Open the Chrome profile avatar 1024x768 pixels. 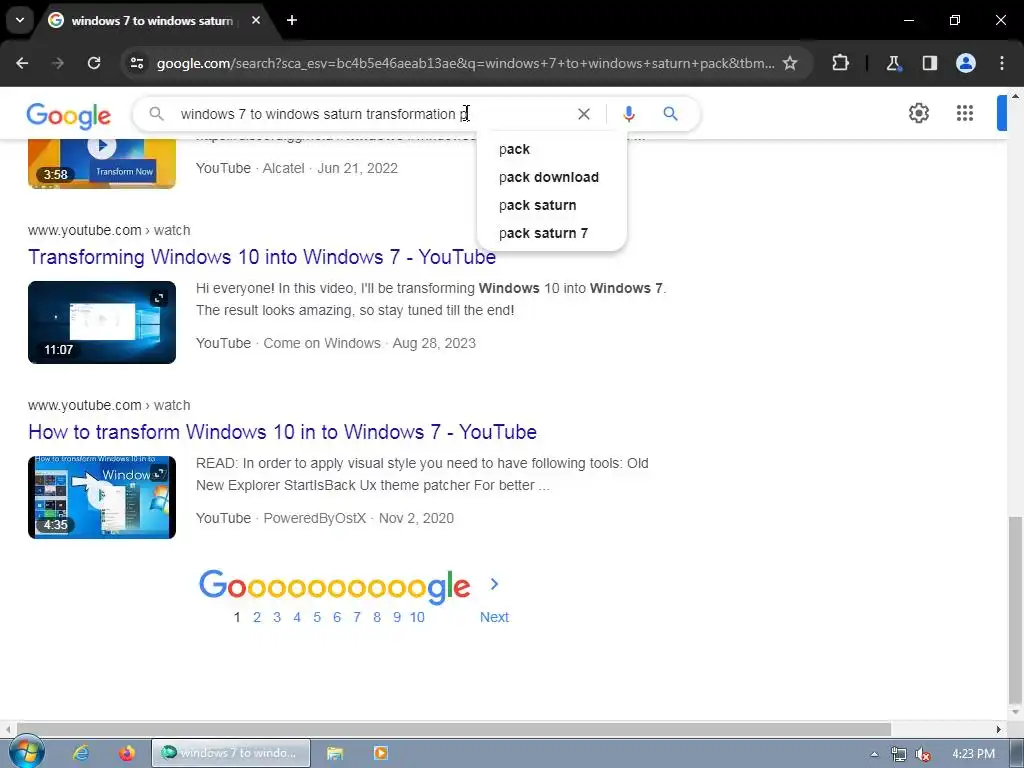966,63
